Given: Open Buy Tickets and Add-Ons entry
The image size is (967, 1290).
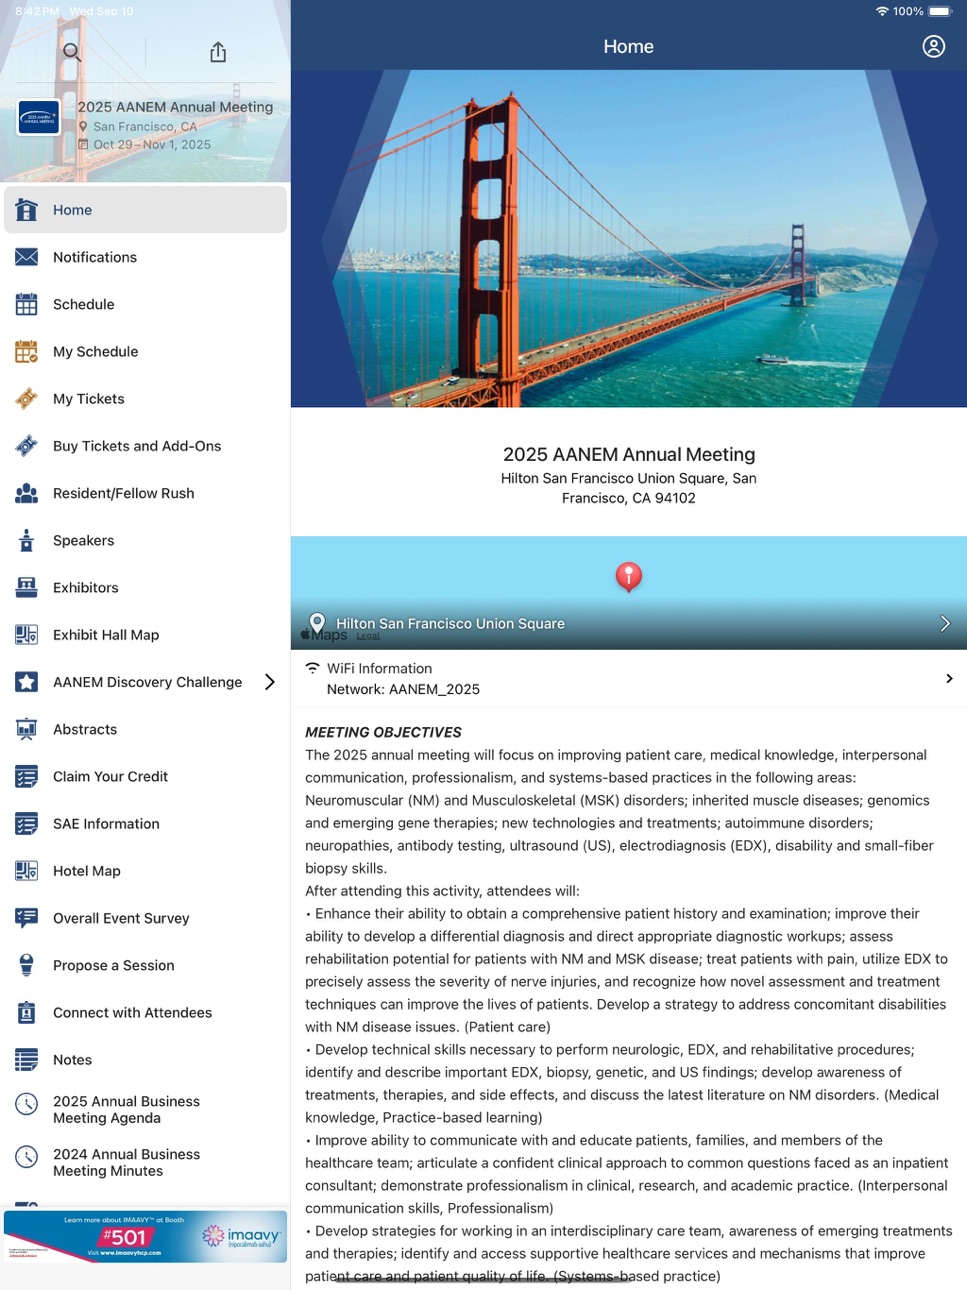Looking at the screenshot, I should [146, 446].
